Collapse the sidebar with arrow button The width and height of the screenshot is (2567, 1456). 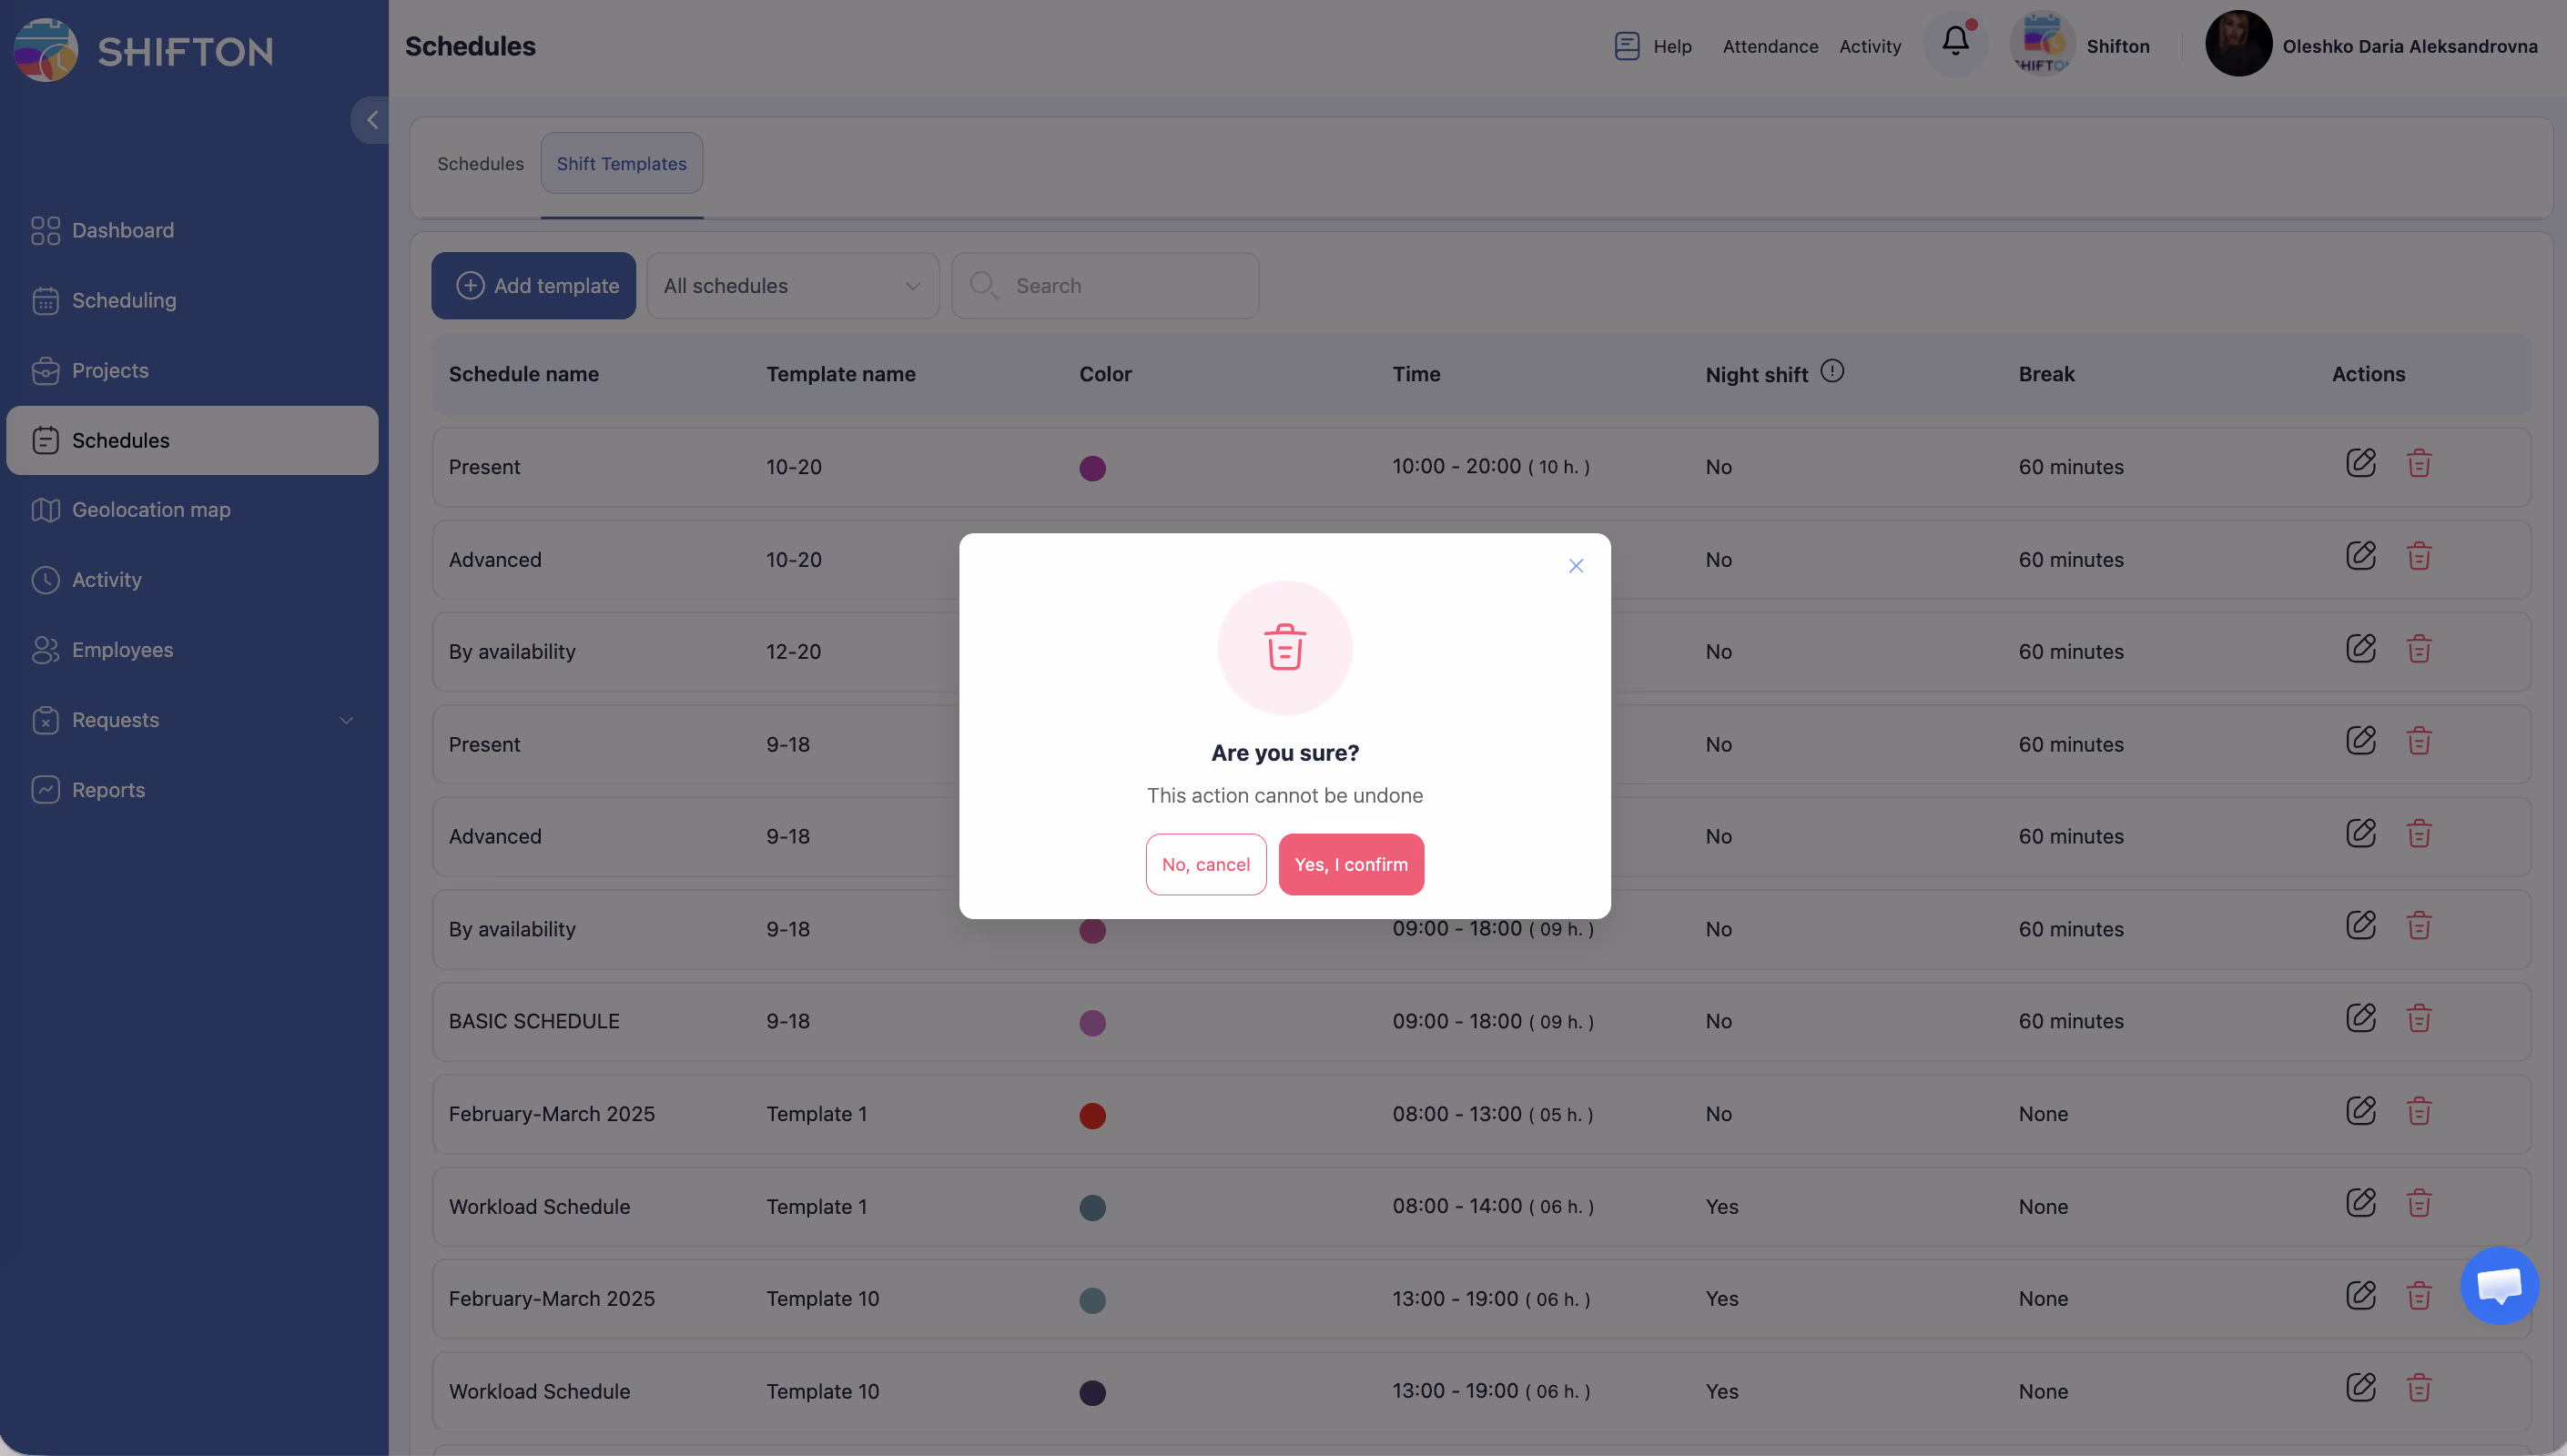pos(371,120)
